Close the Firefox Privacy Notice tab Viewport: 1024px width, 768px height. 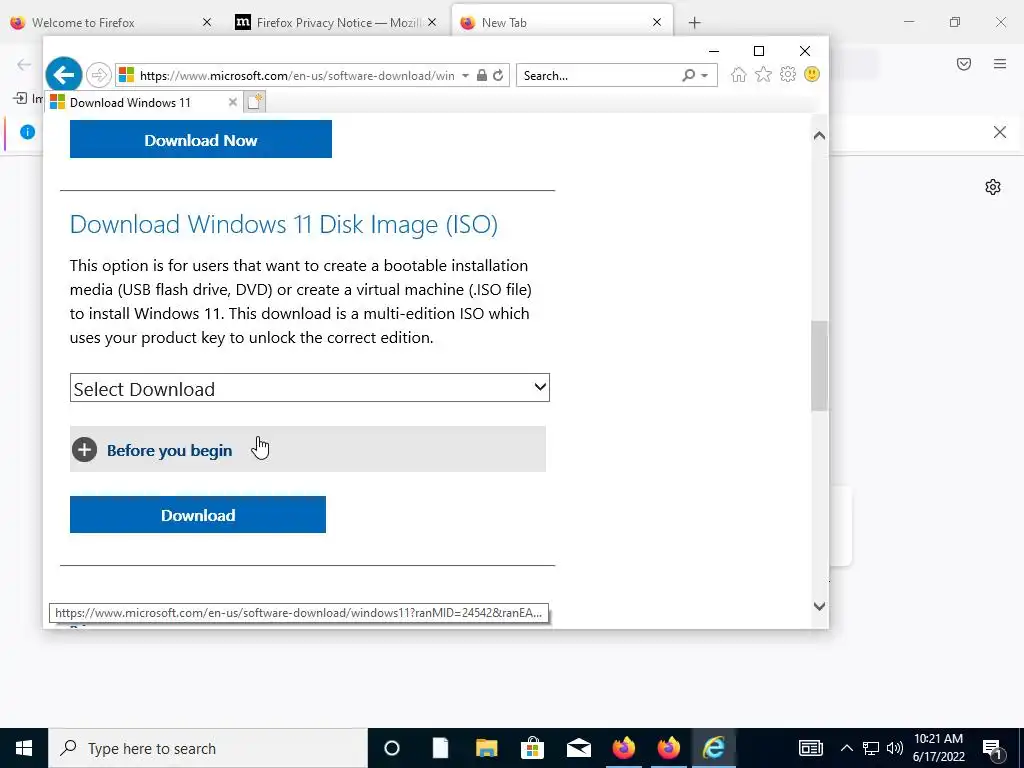[x=432, y=22]
